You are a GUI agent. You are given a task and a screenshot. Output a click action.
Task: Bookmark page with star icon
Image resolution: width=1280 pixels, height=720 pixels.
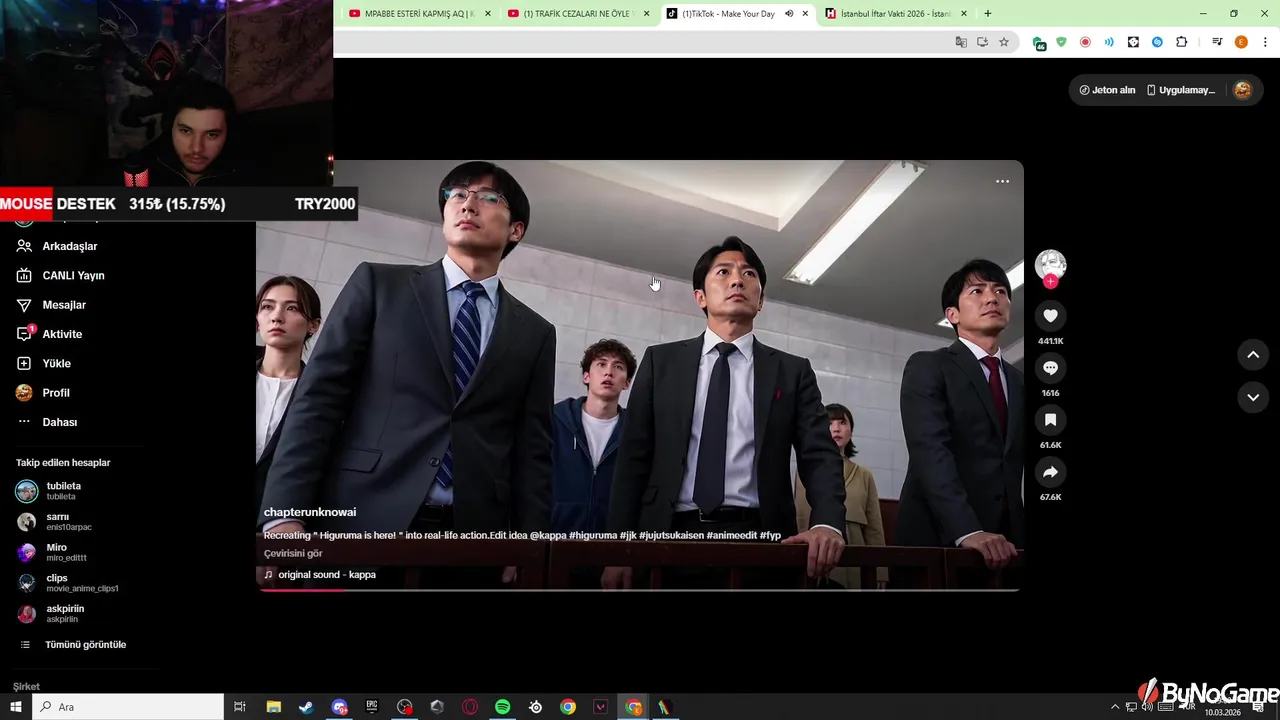1004,42
